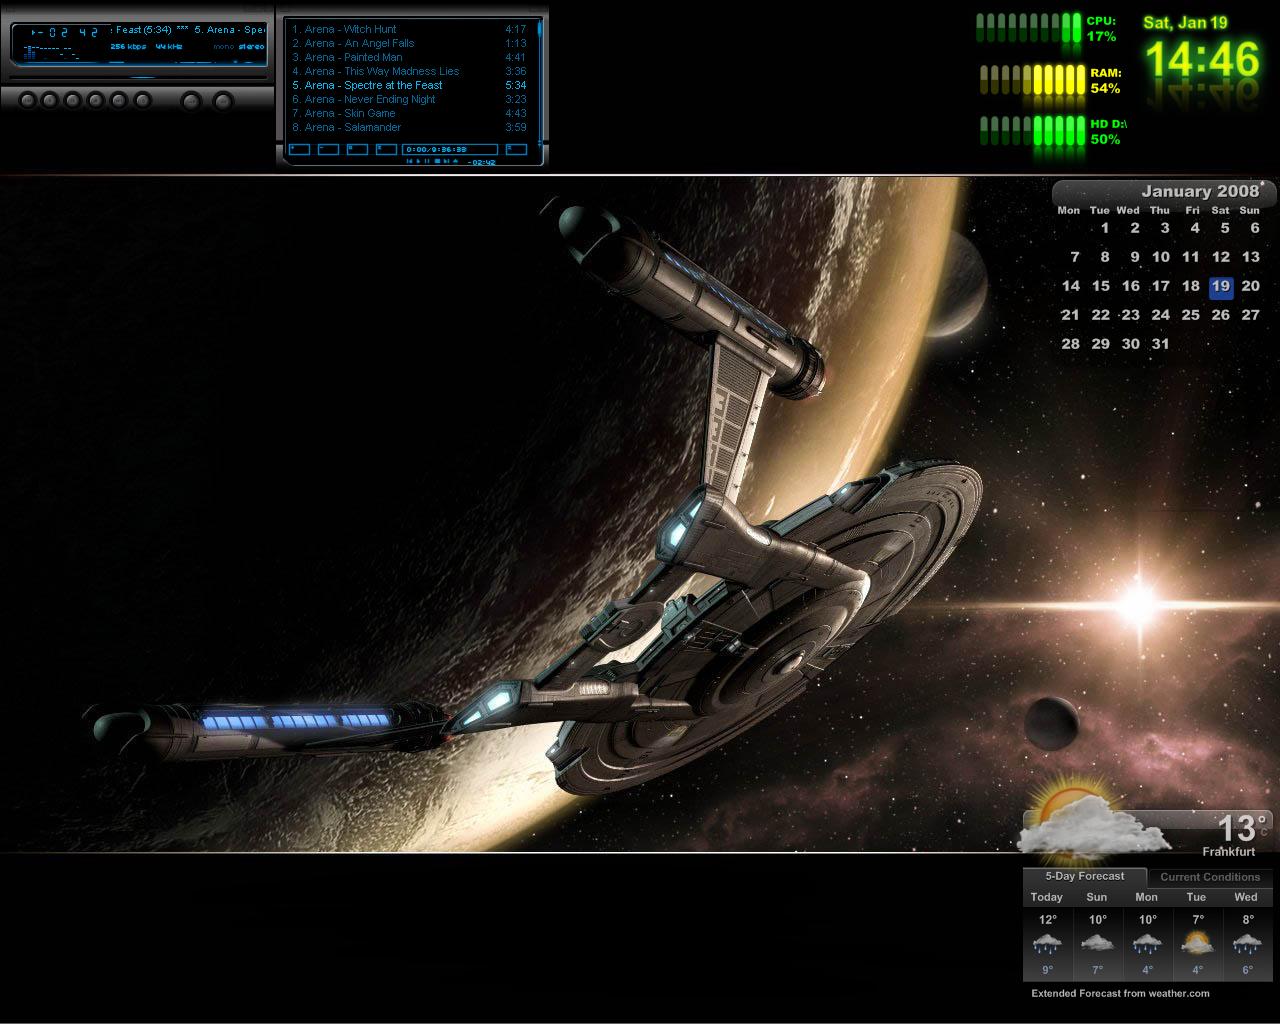
Task: Click the 14:46 digital clock
Action: 1203,60
